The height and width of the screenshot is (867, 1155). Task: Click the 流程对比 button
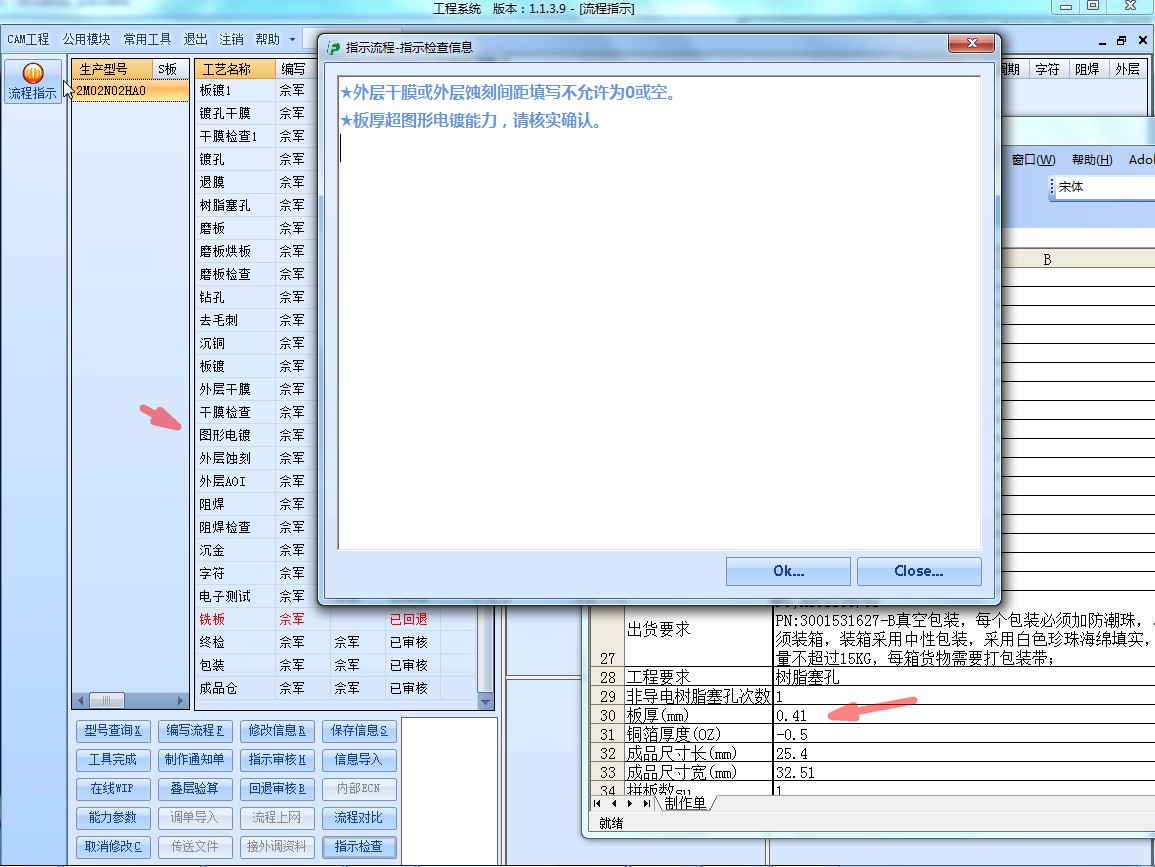pyautogui.click(x=359, y=818)
